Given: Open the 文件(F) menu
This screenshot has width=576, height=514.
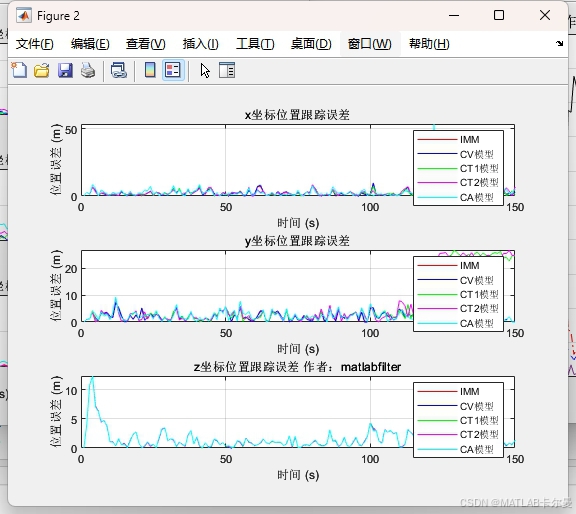Looking at the screenshot, I should [x=35, y=44].
